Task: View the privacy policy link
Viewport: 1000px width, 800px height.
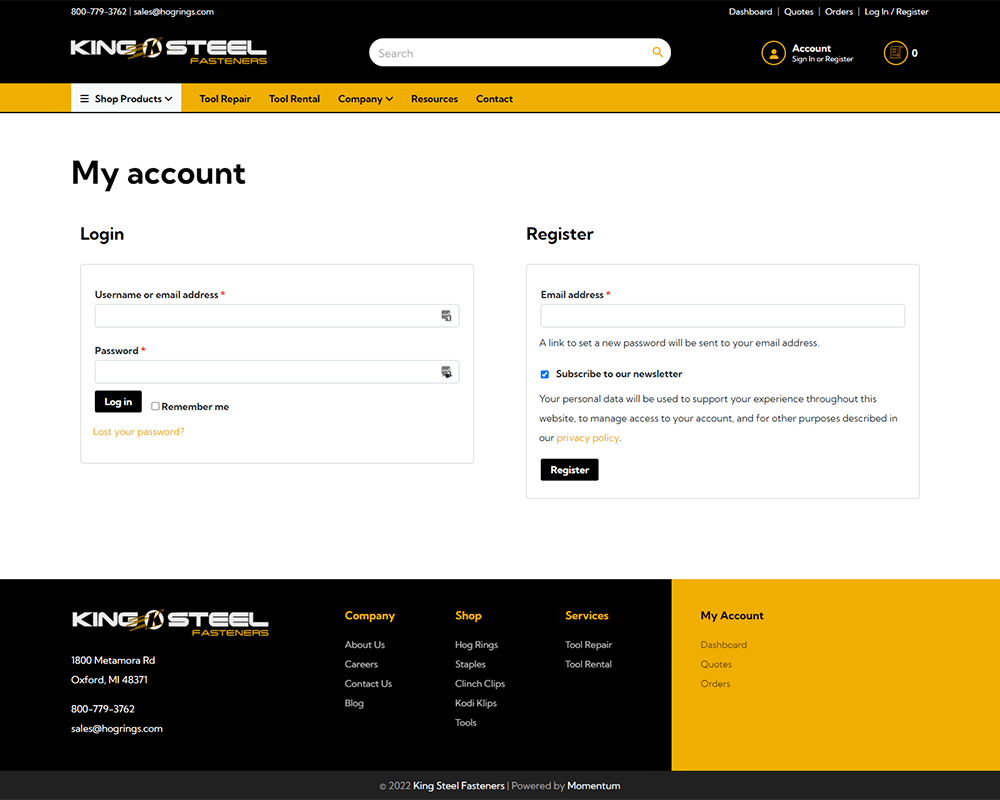Action: [588, 437]
